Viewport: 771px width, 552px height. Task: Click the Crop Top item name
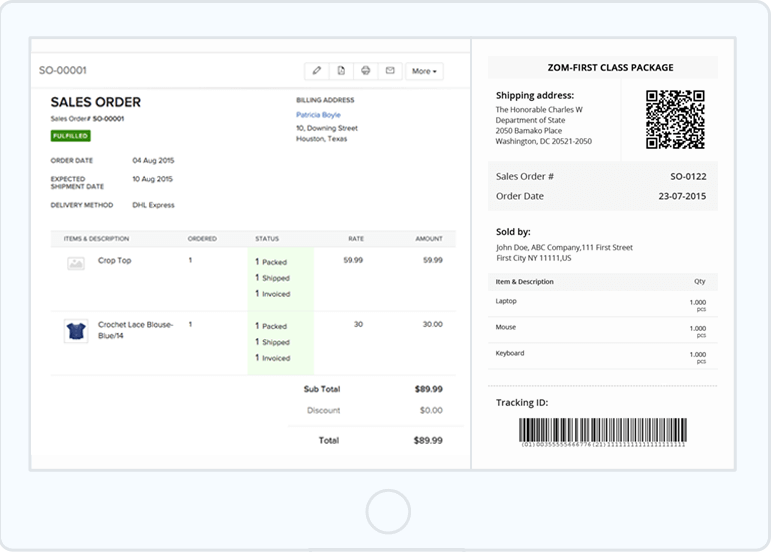point(115,261)
